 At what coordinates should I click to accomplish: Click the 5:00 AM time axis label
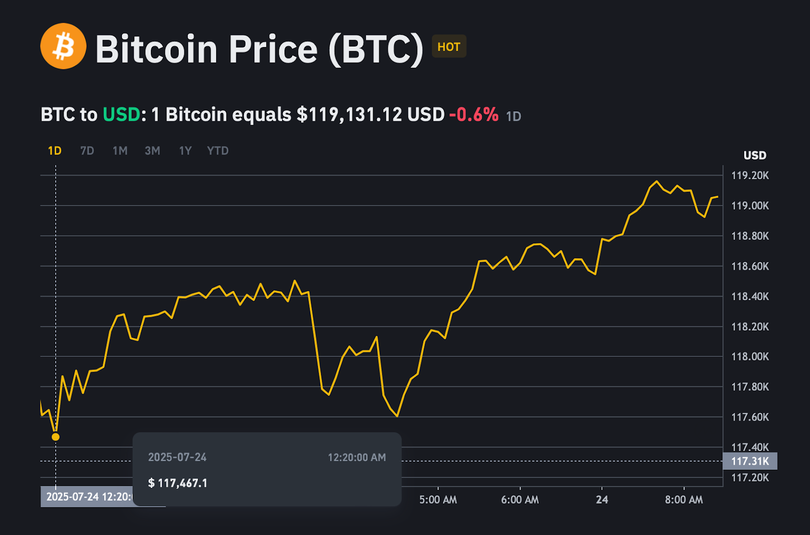pos(438,498)
